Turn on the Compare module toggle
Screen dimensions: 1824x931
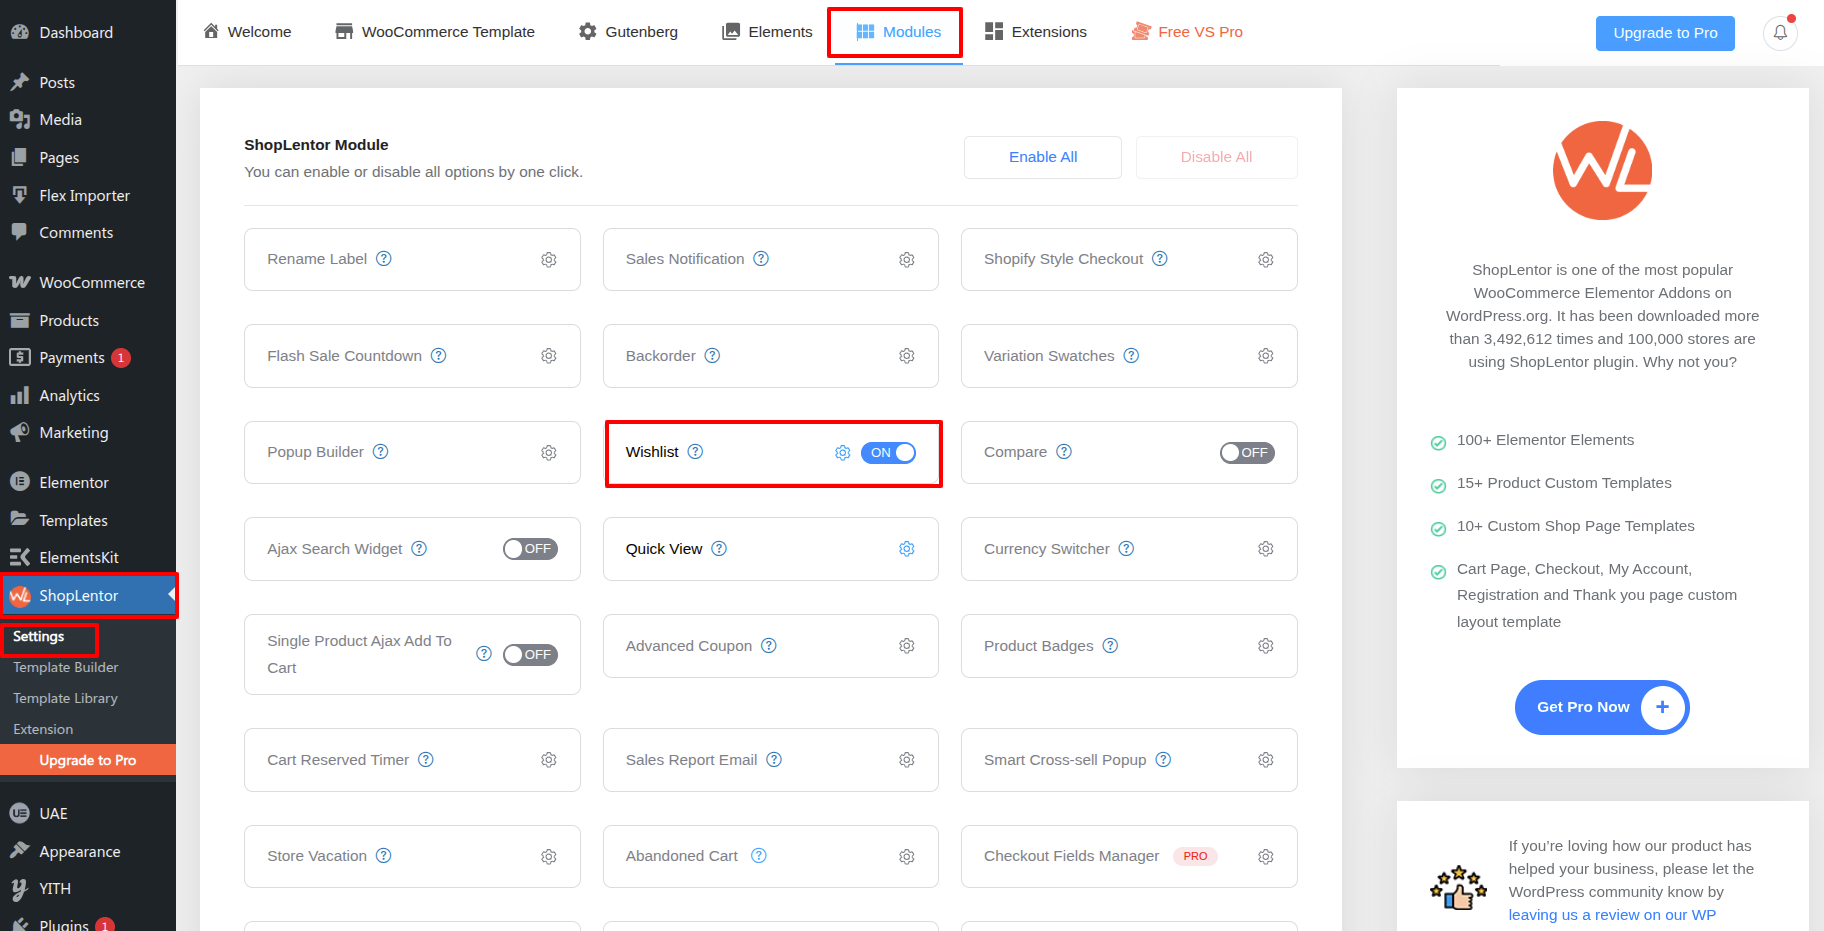[x=1247, y=453]
